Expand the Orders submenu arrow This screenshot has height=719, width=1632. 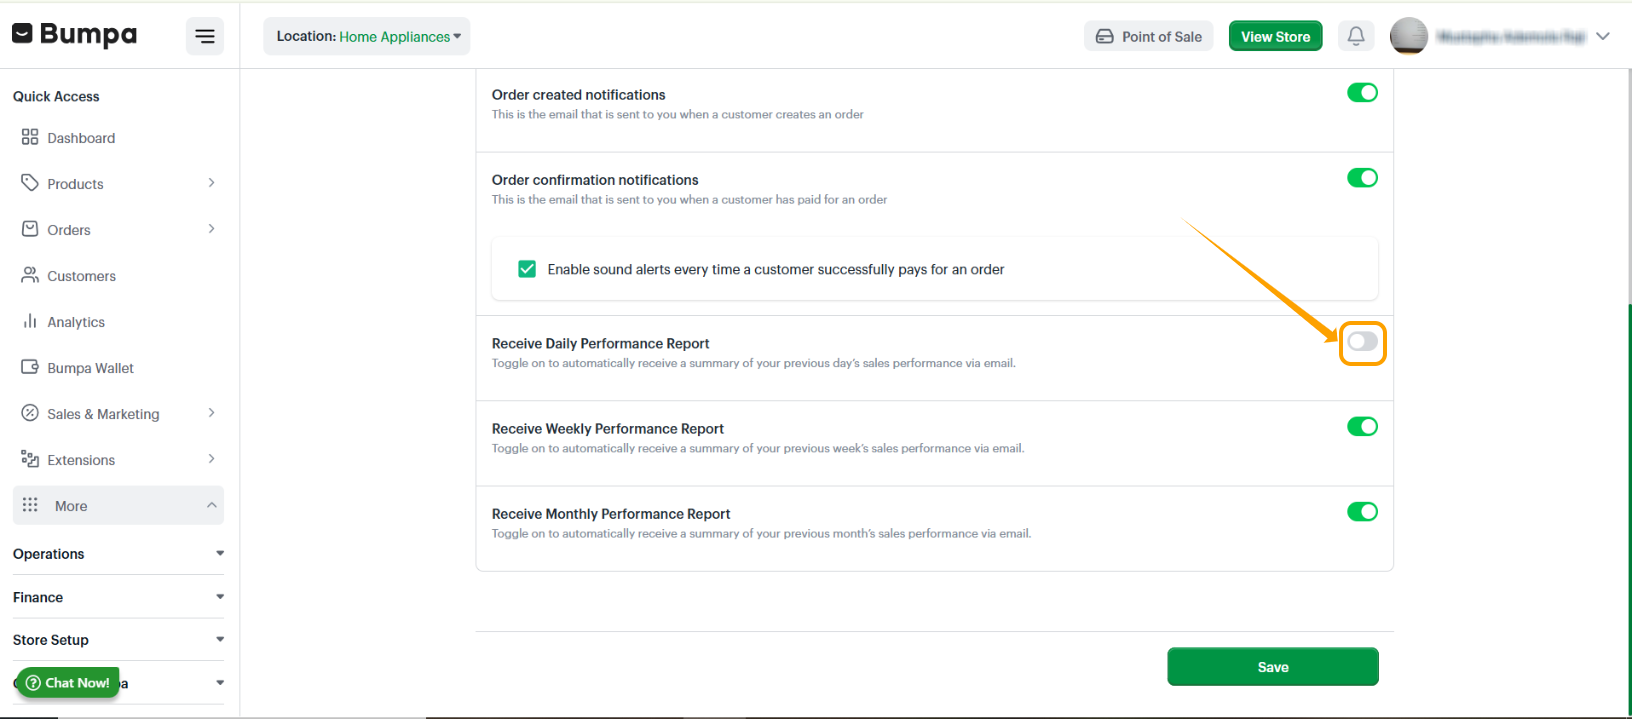click(211, 229)
